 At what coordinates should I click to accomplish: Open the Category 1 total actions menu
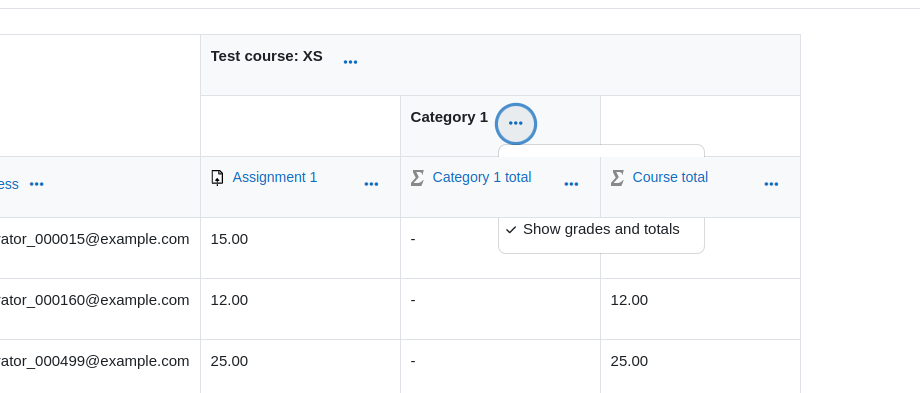tap(571, 184)
